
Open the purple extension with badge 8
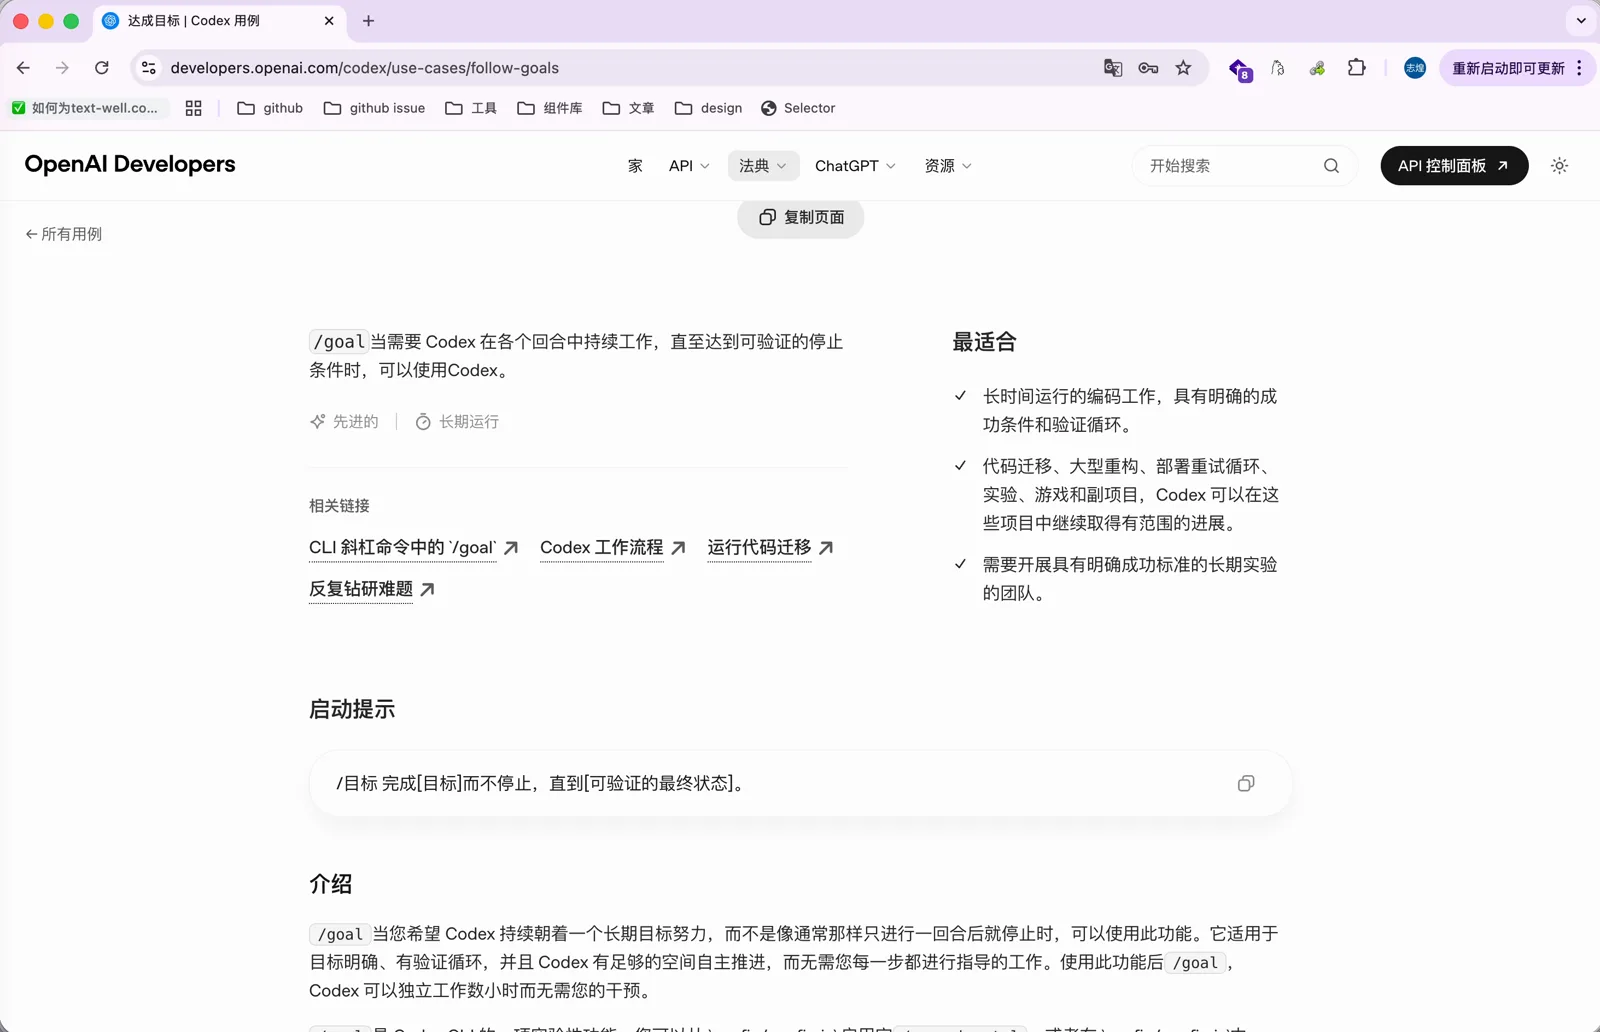[1240, 69]
